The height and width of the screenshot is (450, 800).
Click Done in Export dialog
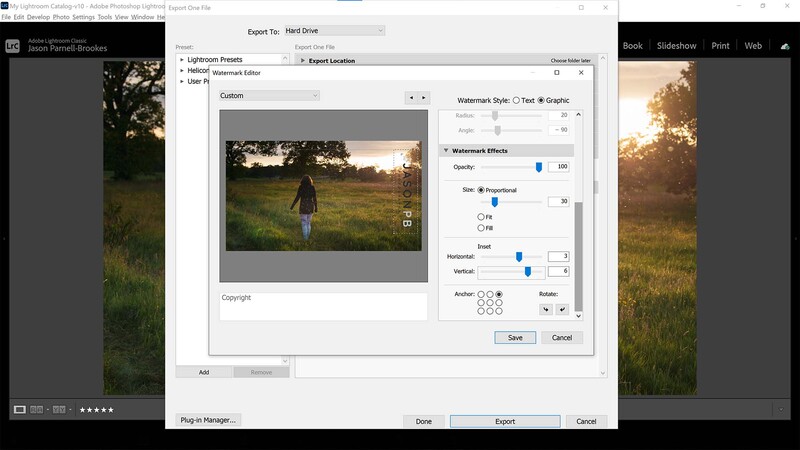tap(423, 421)
